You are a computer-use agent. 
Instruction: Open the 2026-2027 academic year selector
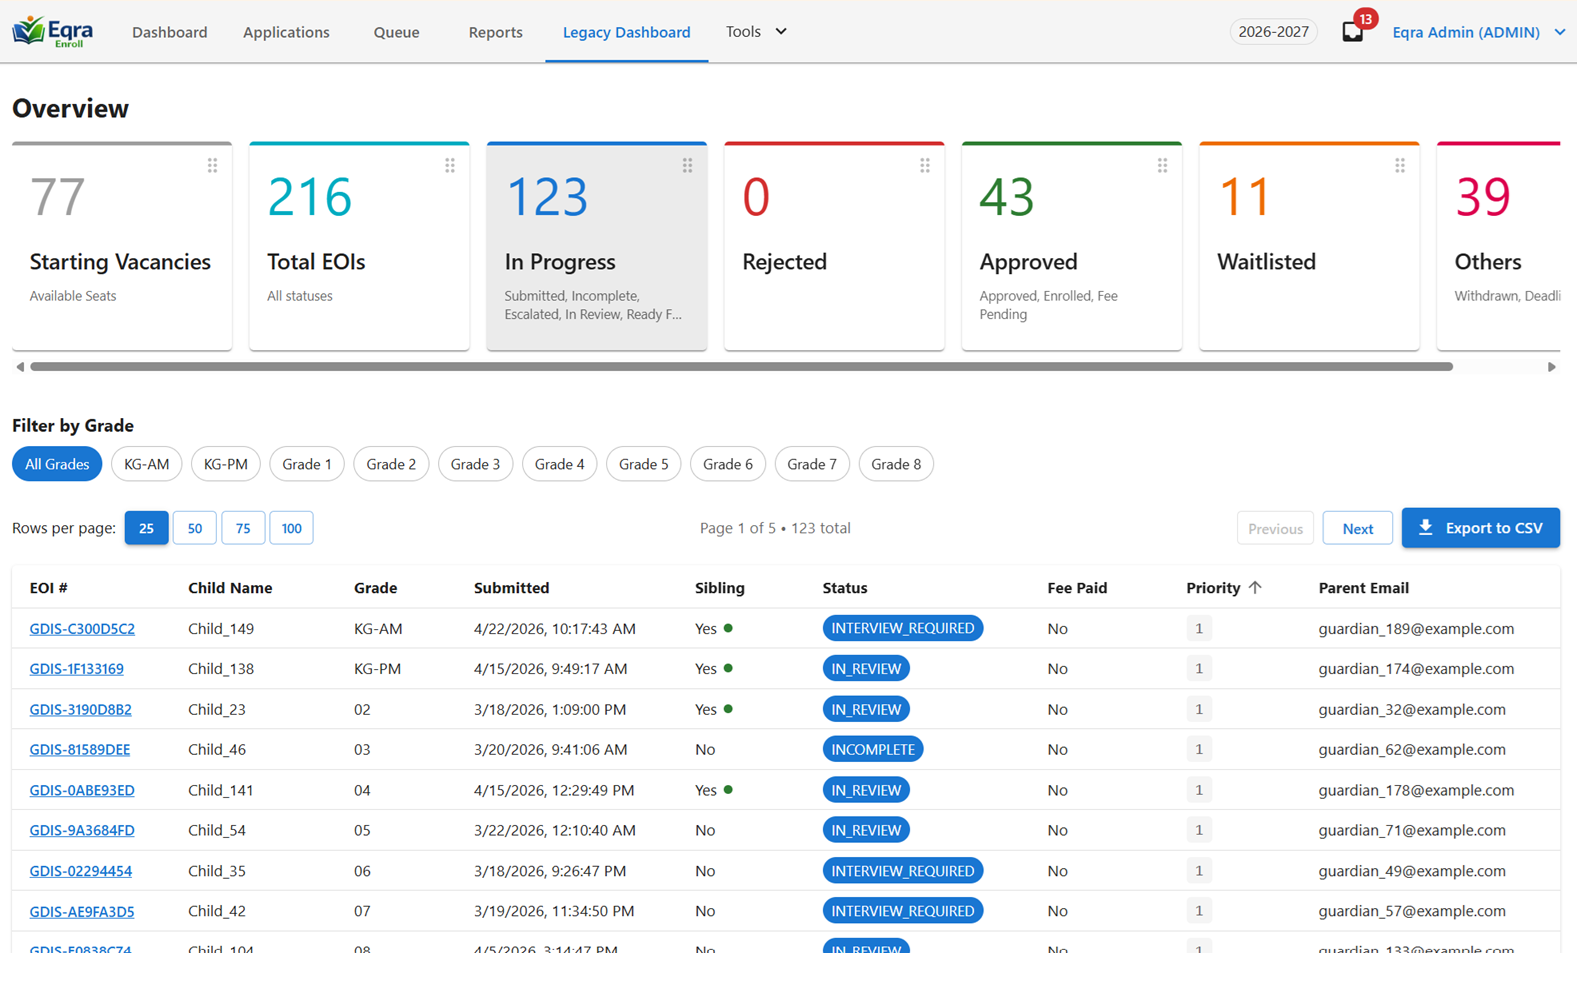pos(1273,32)
